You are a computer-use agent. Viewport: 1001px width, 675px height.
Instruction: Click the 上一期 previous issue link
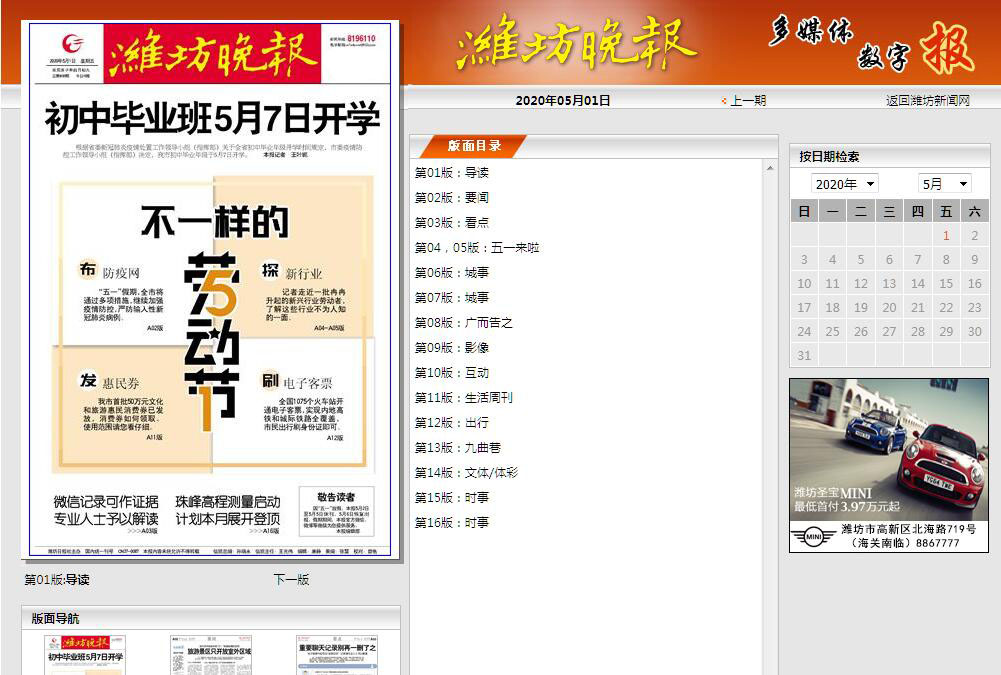(747, 101)
